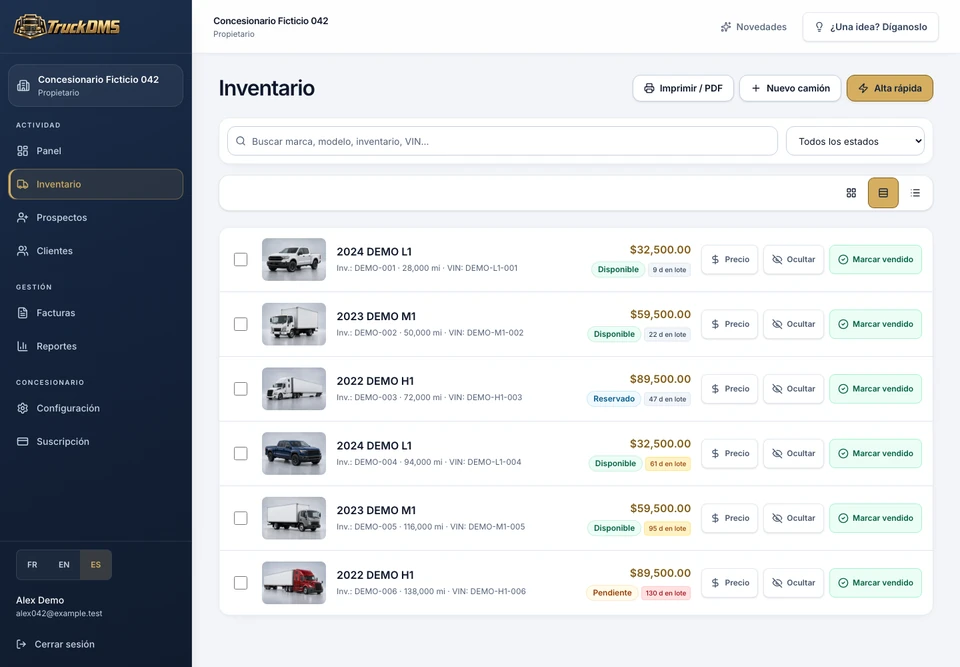The width and height of the screenshot is (960, 667).
Task: Check the box for DEMO-001 truck
Action: coord(241,260)
